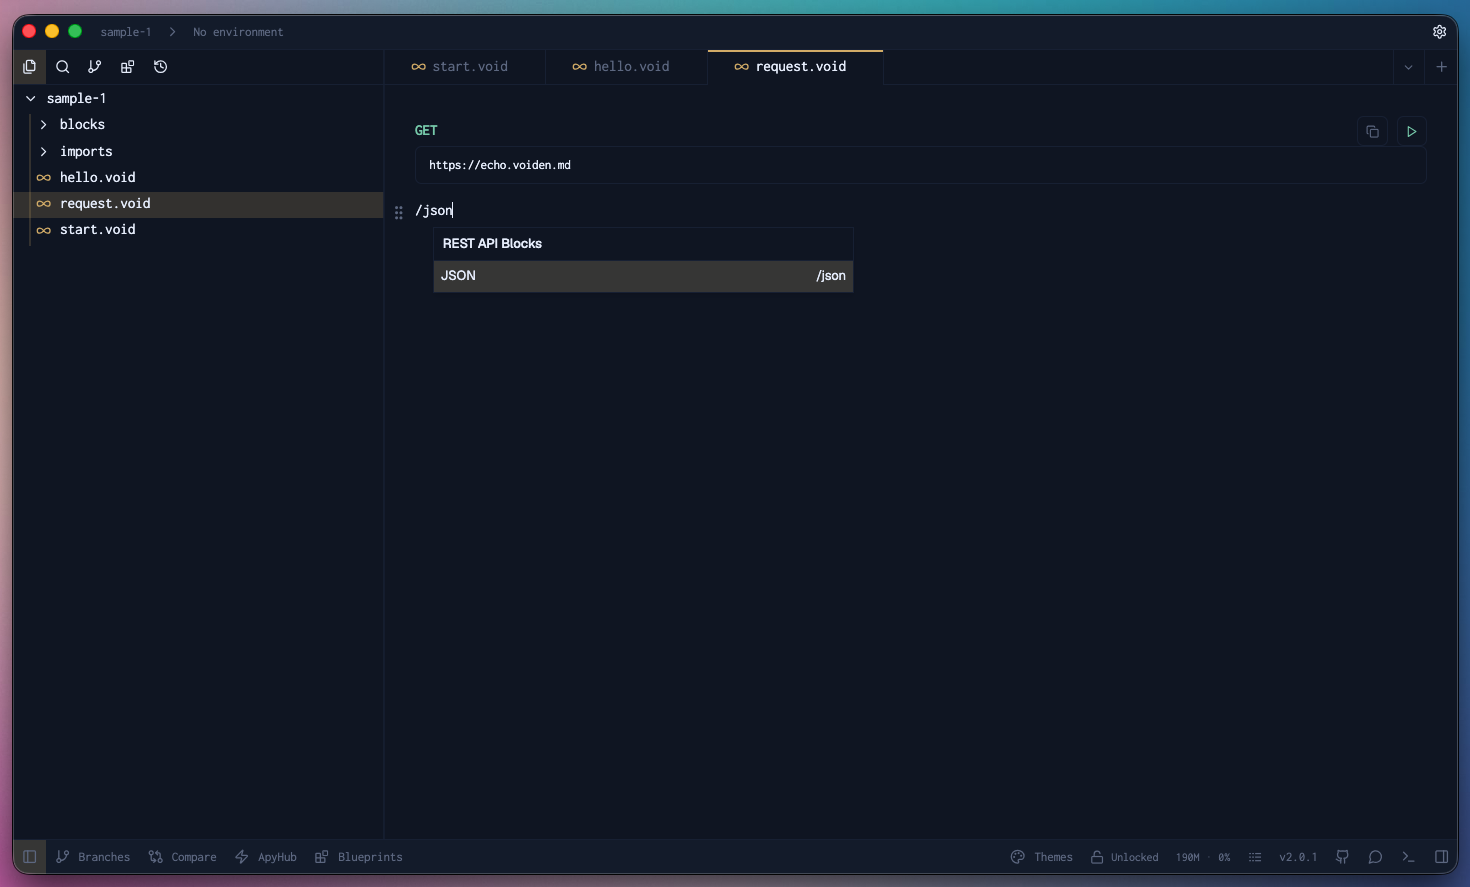Click the /json text line in editor
Image resolution: width=1470 pixels, height=887 pixels.
coord(434,211)
